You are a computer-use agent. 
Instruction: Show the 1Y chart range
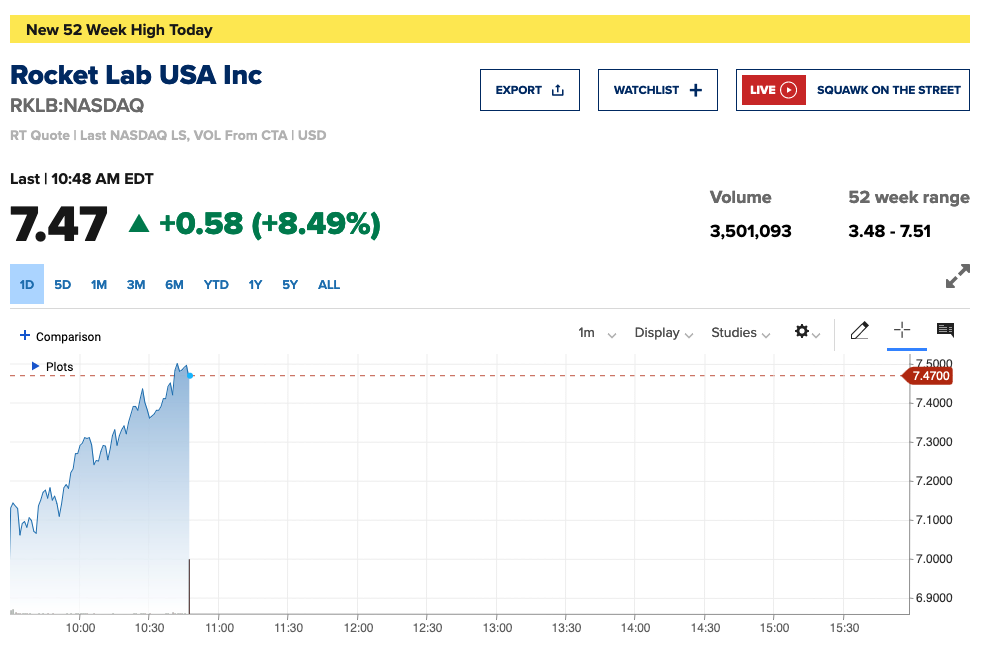(x=255, y=285)
